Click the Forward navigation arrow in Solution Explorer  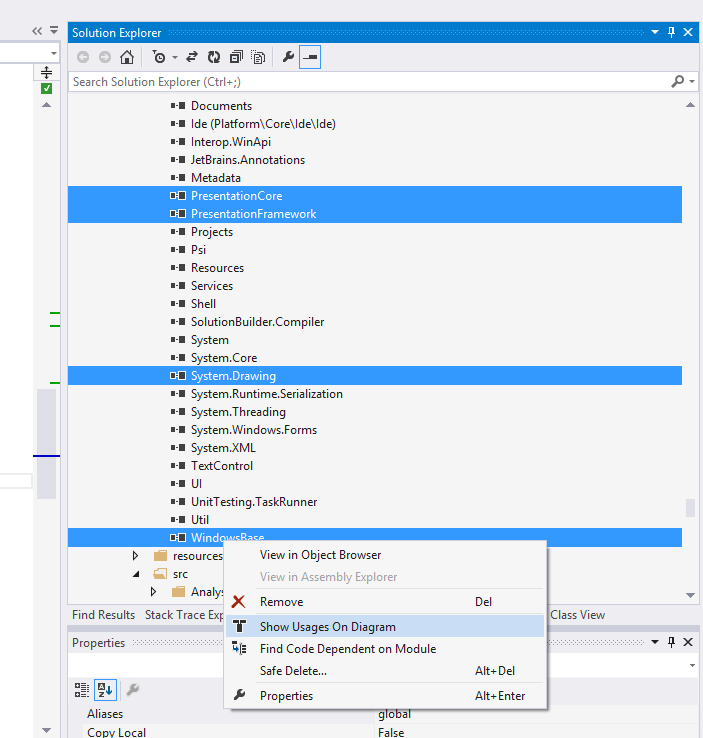click(104, 57)
